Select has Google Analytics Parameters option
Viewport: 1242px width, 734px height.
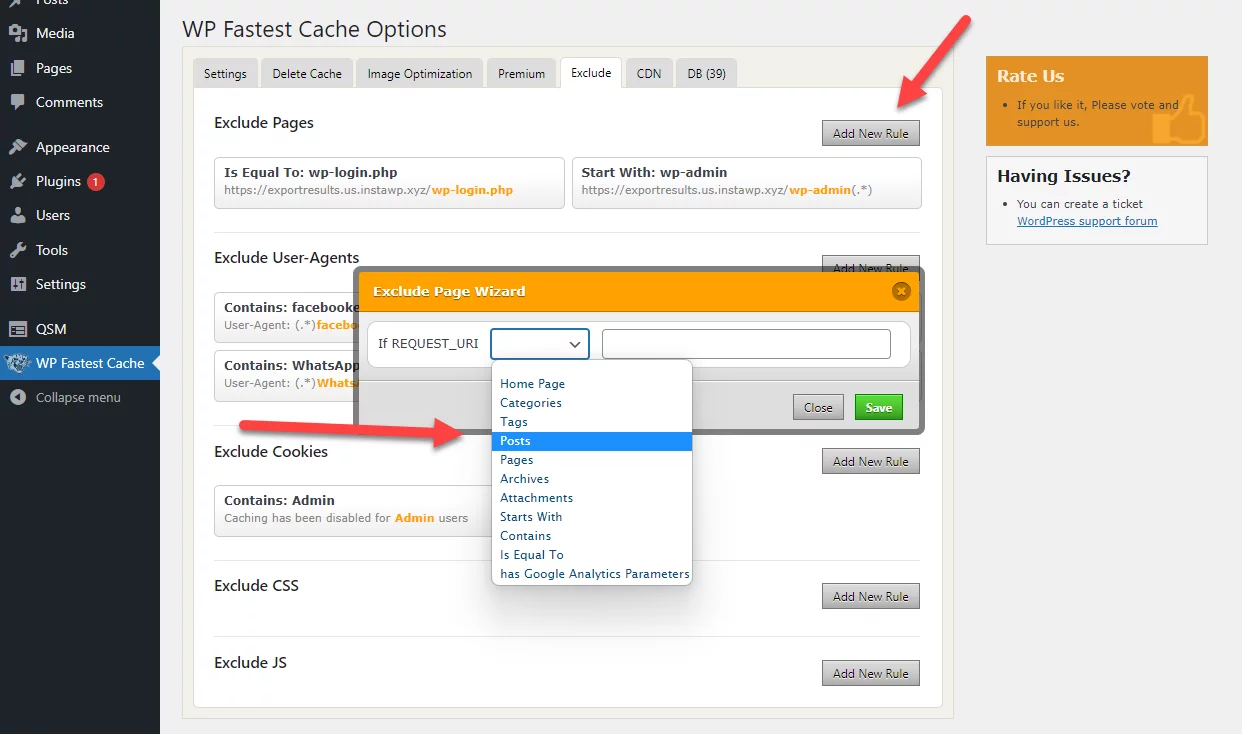(592, 574)
